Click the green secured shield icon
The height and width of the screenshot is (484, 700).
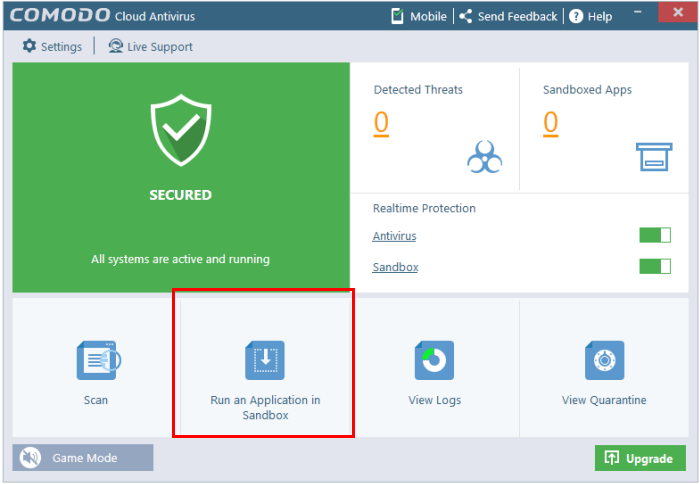click(x=181, y=130)
